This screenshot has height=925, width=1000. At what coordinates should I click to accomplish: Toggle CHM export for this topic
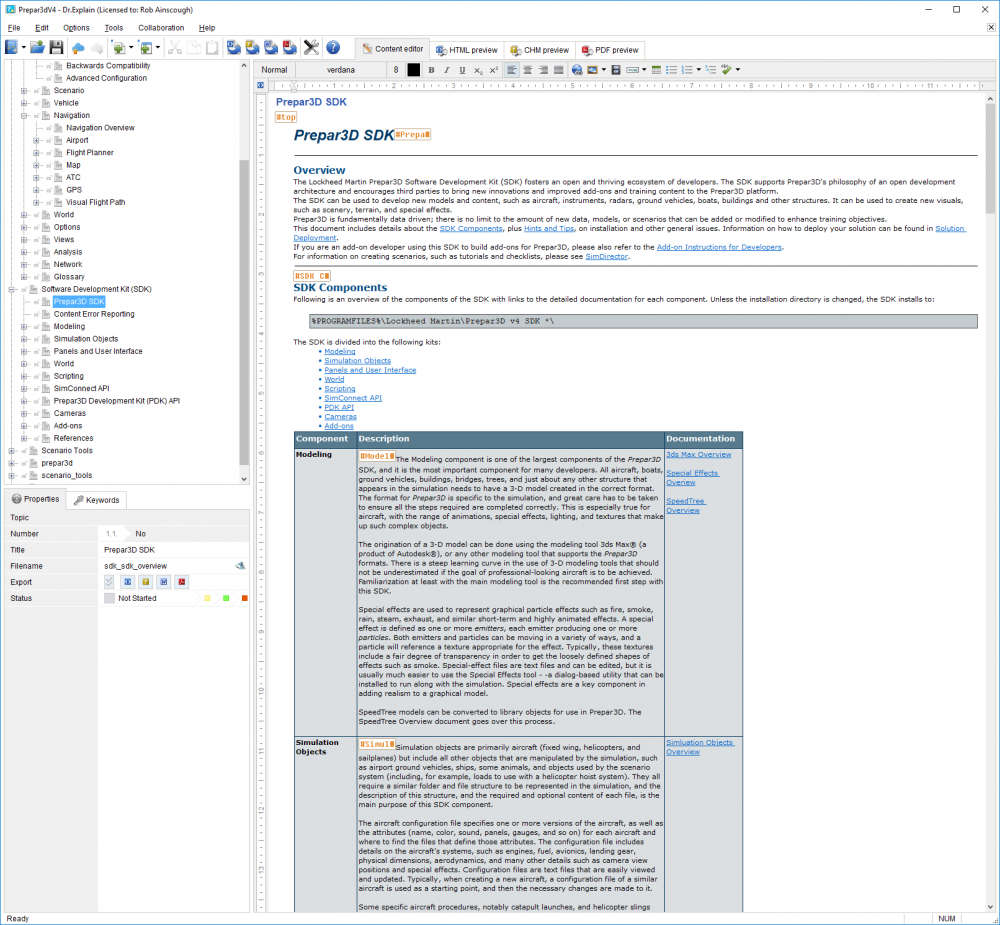tap(145, 582)
